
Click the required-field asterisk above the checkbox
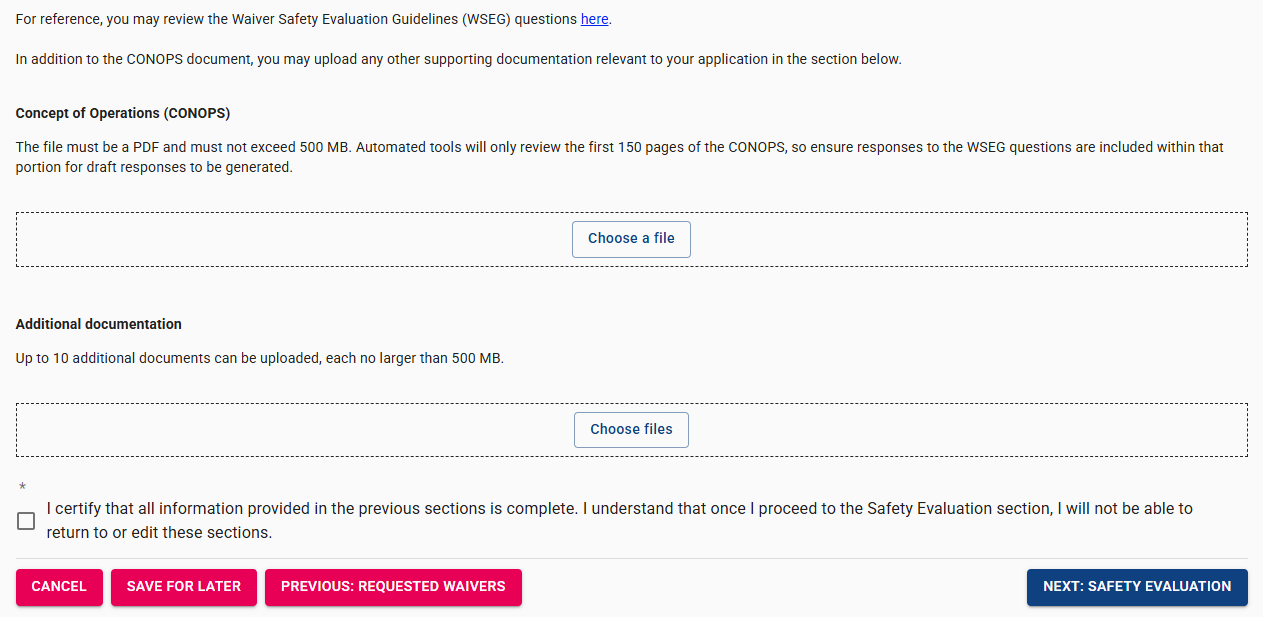click(22, 488)
